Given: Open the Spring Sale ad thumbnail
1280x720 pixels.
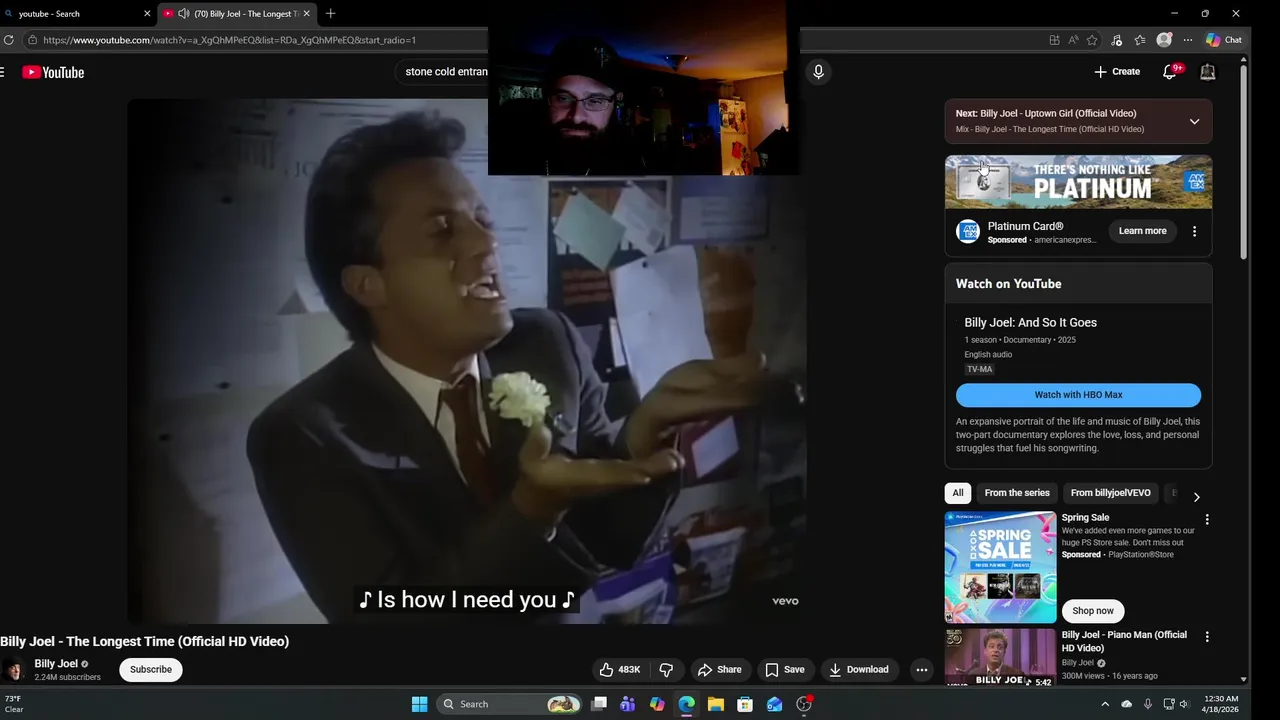Looking at the screenshot, I should (1000, 567).
